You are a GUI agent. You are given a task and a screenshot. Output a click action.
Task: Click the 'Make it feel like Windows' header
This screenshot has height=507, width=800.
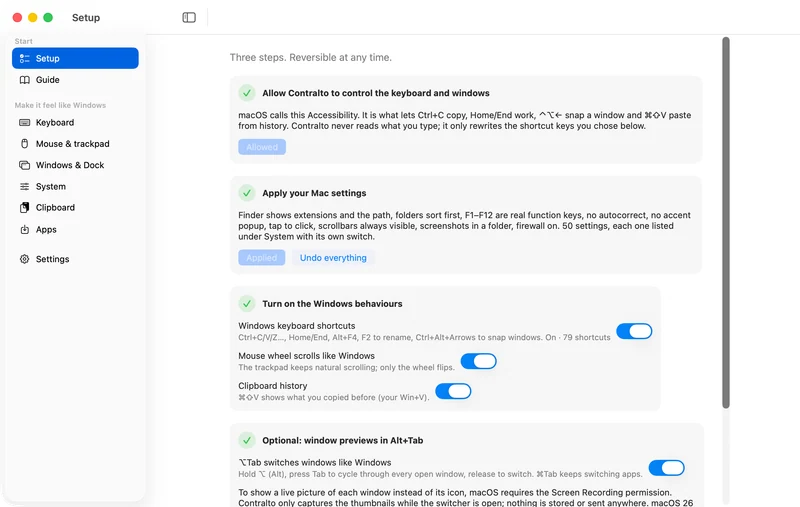click(60, 105)
